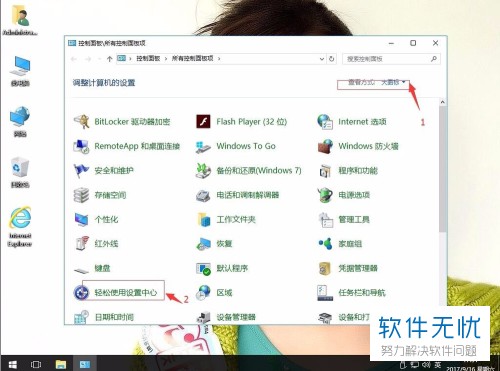The width and height of the screenshot is (500, 371).
Task: Click the vertical scrollbar thumb
Action: click(442, 169)
